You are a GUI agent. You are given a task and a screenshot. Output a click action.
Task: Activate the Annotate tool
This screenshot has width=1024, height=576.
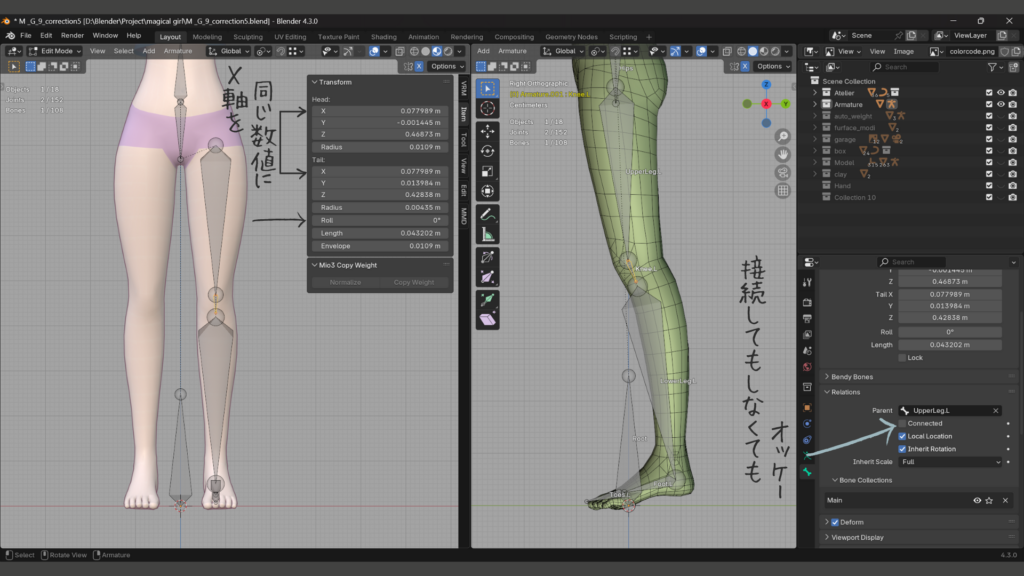pyautogui.click(x=487, y=213)
